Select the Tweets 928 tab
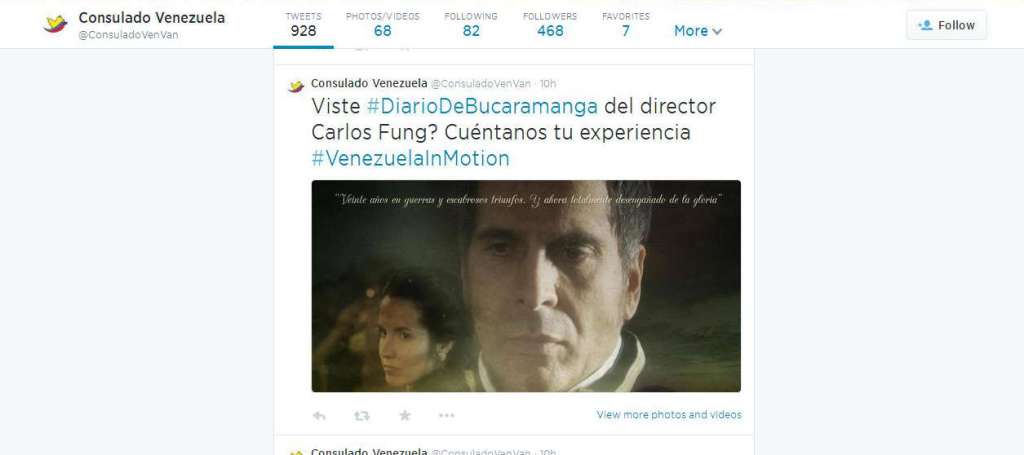 pyautogui.click(x=303, y=24)
